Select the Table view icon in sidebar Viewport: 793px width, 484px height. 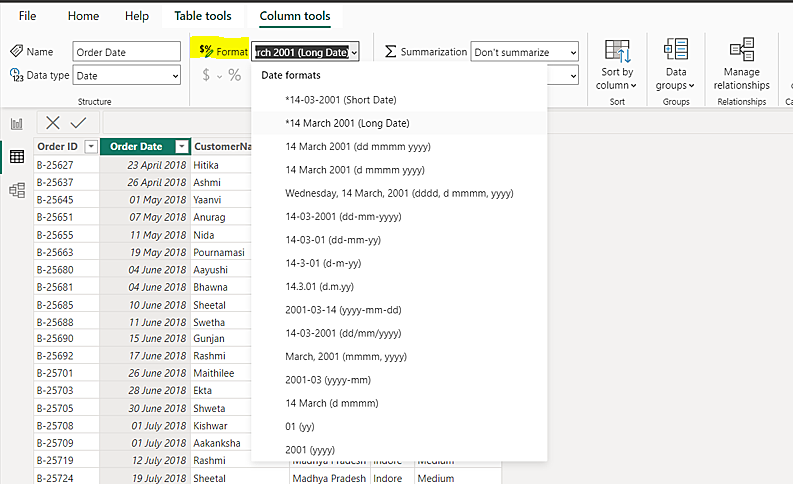[x=17, y=157]
